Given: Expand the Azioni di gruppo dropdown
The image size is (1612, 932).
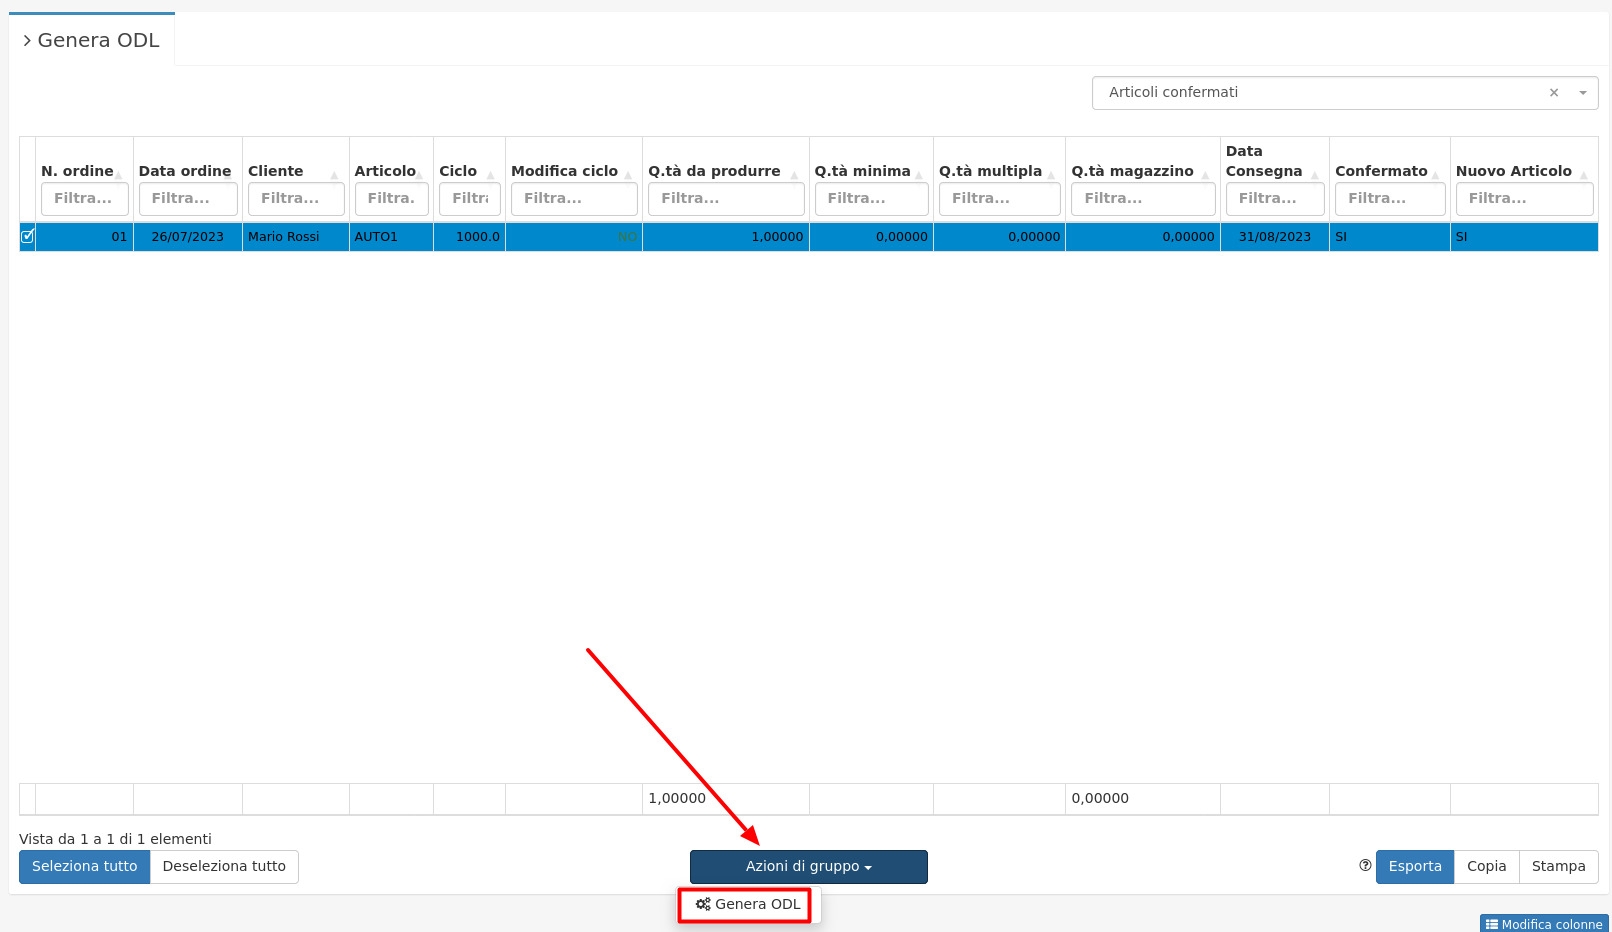Looking at the screenshot, I should pyautogui.click(x=808, y=867).
